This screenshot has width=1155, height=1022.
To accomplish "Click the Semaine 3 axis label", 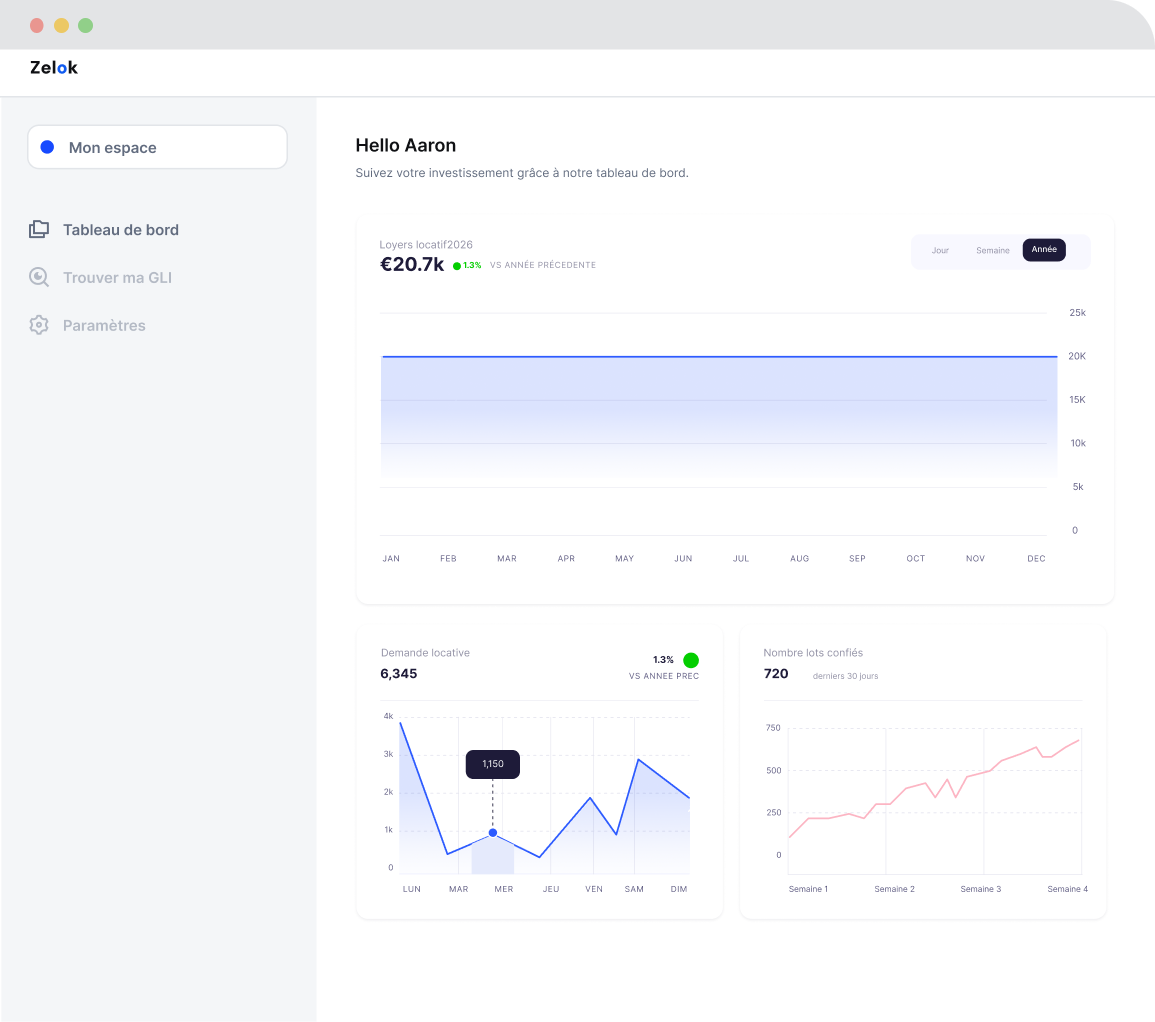I will pyautogui.click(x=980, y=889).
